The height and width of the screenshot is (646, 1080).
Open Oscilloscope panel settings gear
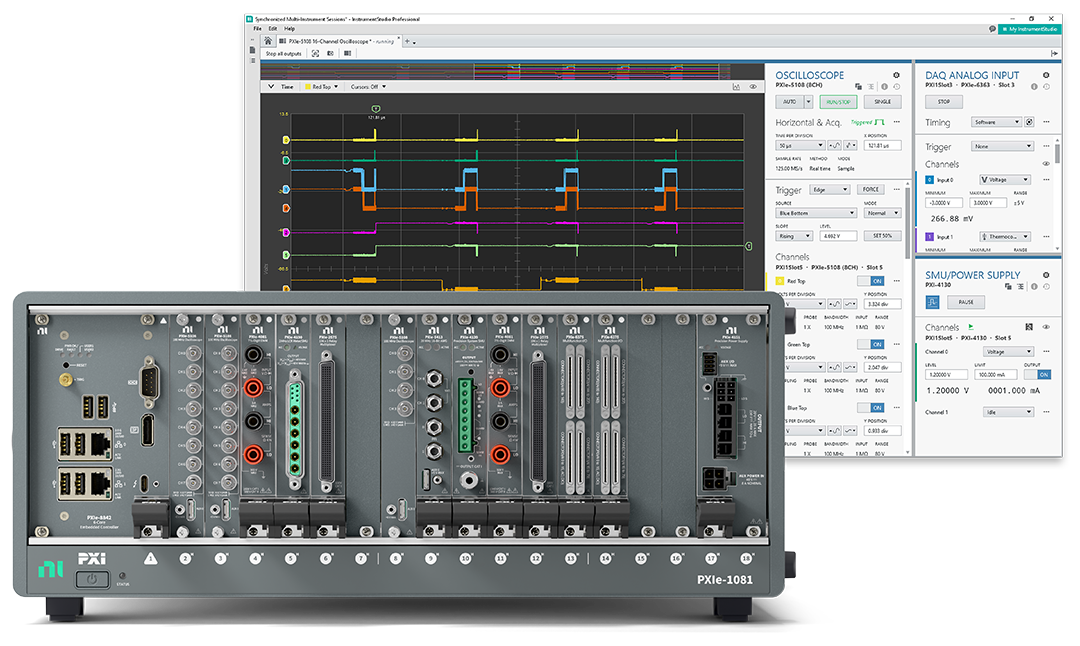click(896, 75)
